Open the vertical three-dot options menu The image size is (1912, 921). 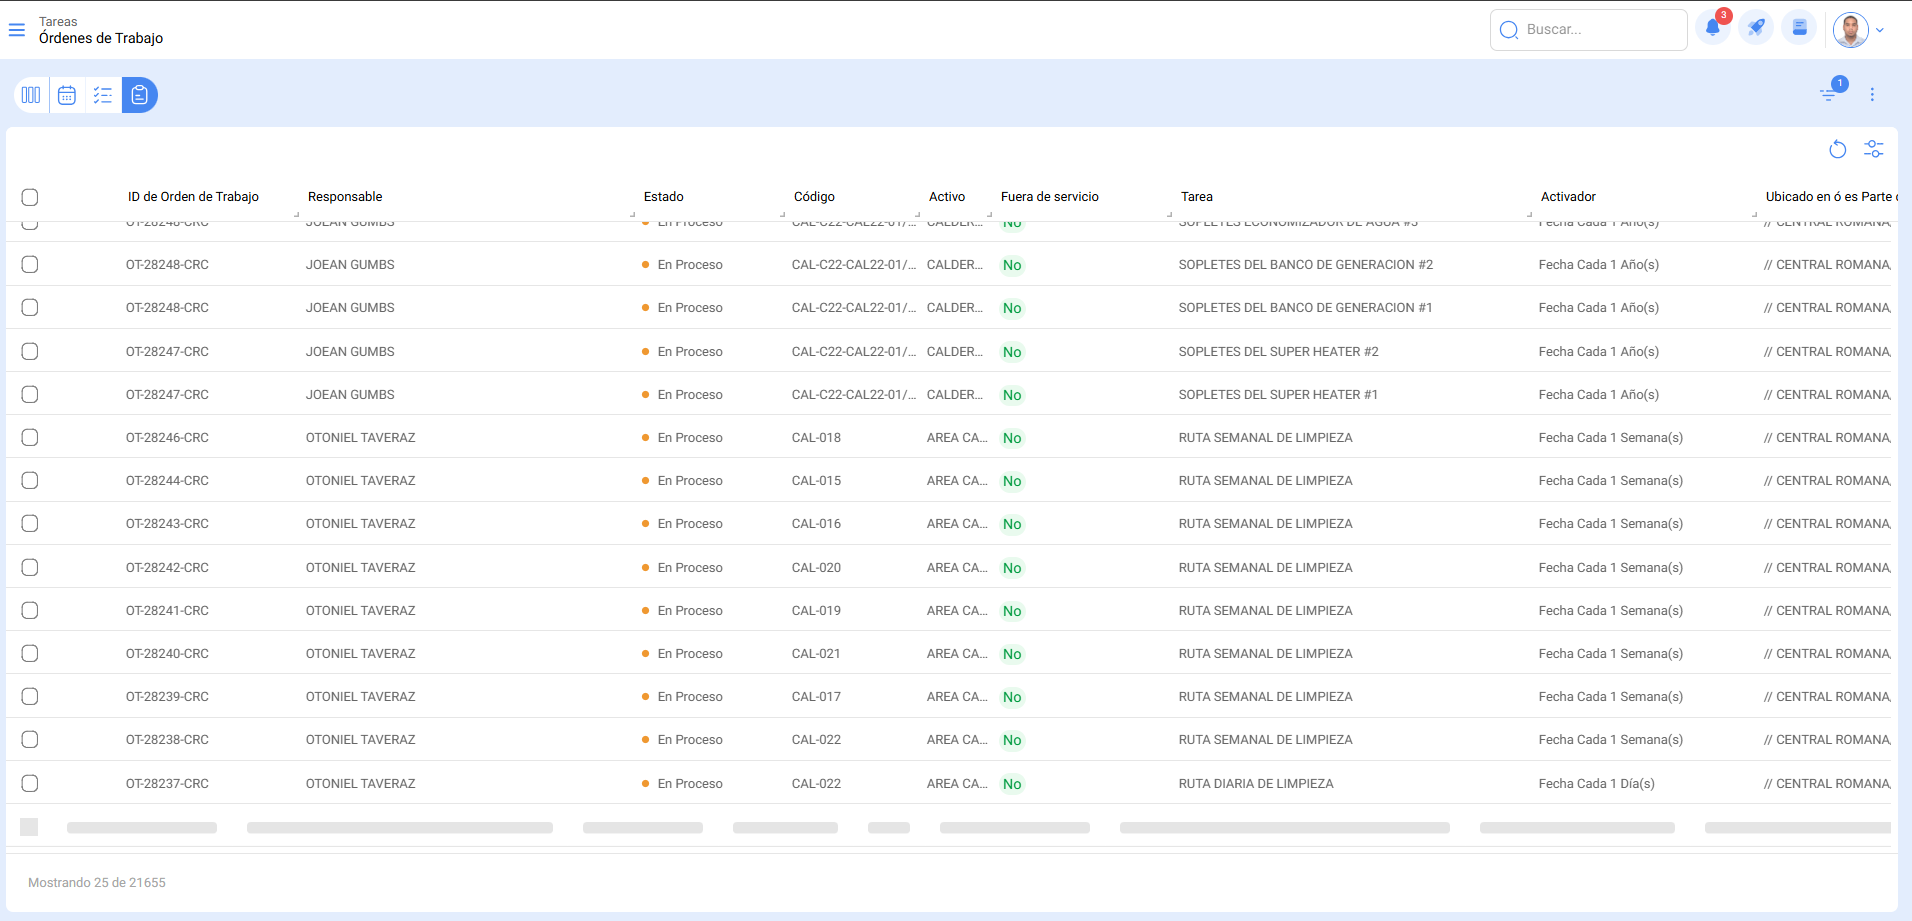1872,94
